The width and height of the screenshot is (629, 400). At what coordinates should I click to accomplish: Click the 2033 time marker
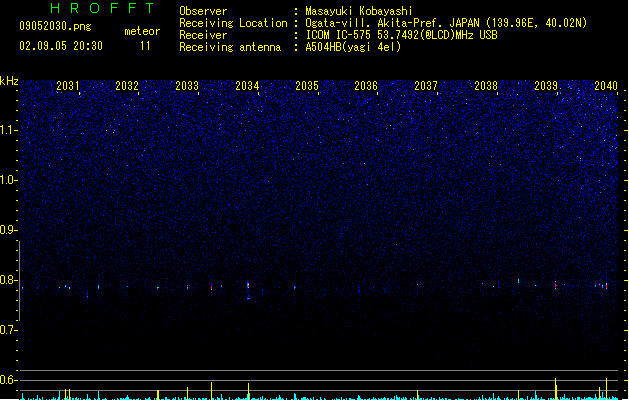click(x=187, y=86)
